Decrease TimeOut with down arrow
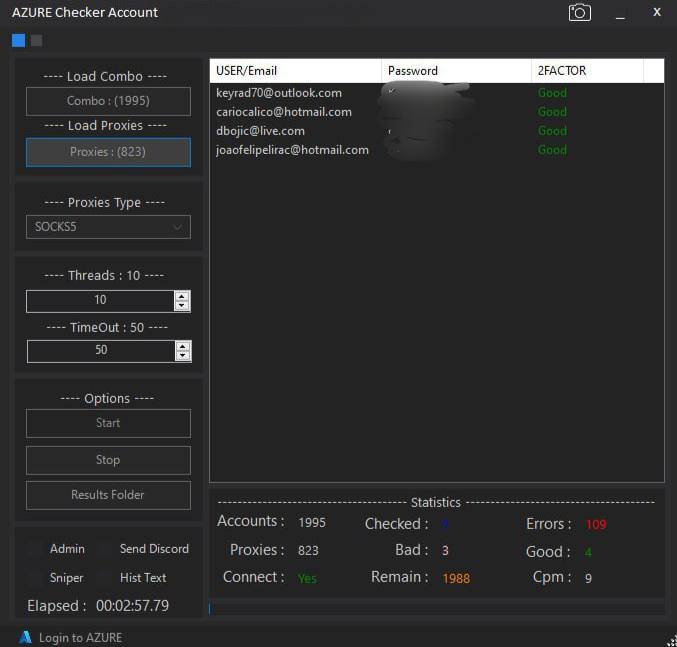This screenshot has height=647, width=677. (183, 356)
